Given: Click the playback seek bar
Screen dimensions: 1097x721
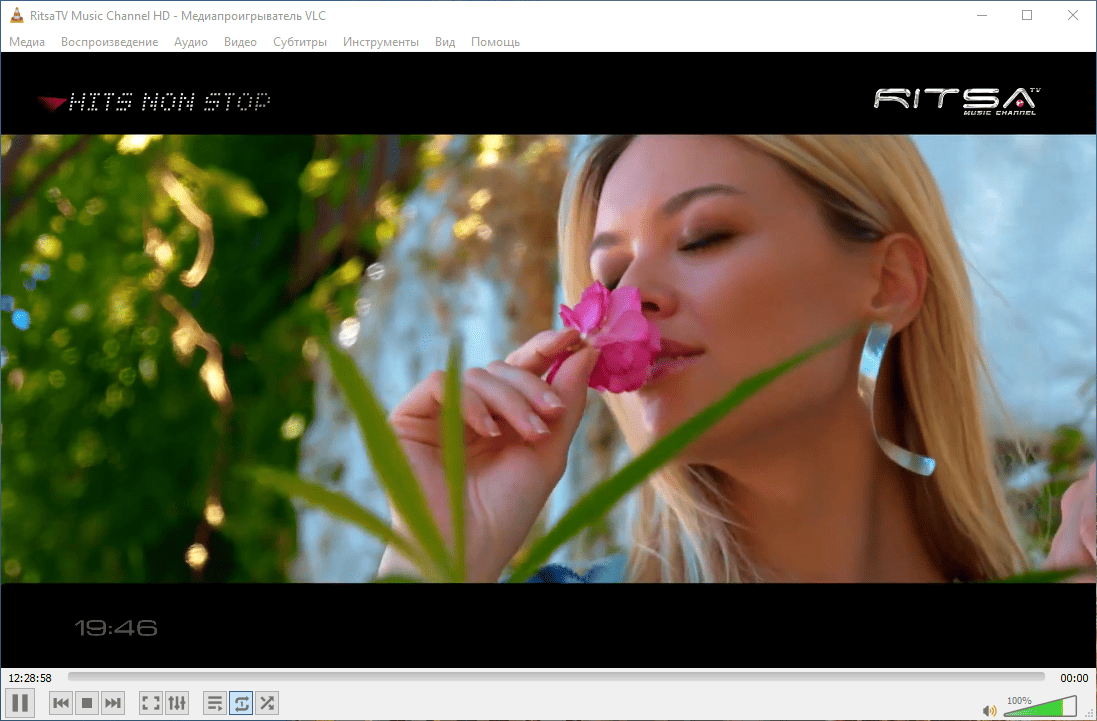Looking at the screenshot, I should (556, 677).
